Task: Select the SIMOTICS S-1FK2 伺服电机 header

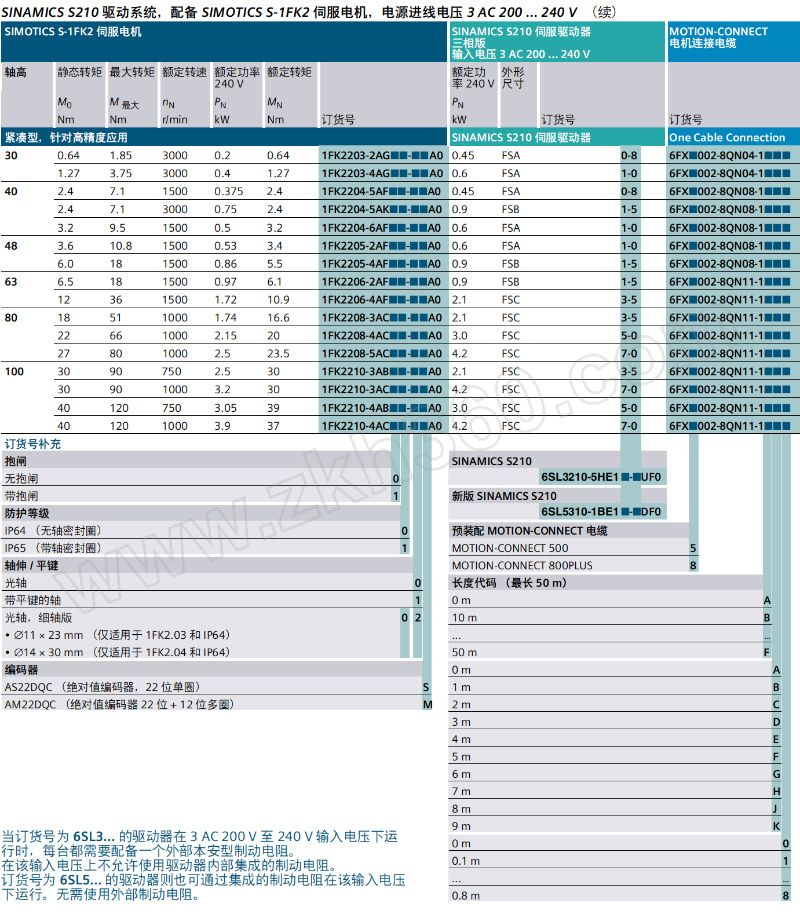Action: pyautogui.click(x=73, y=32)
